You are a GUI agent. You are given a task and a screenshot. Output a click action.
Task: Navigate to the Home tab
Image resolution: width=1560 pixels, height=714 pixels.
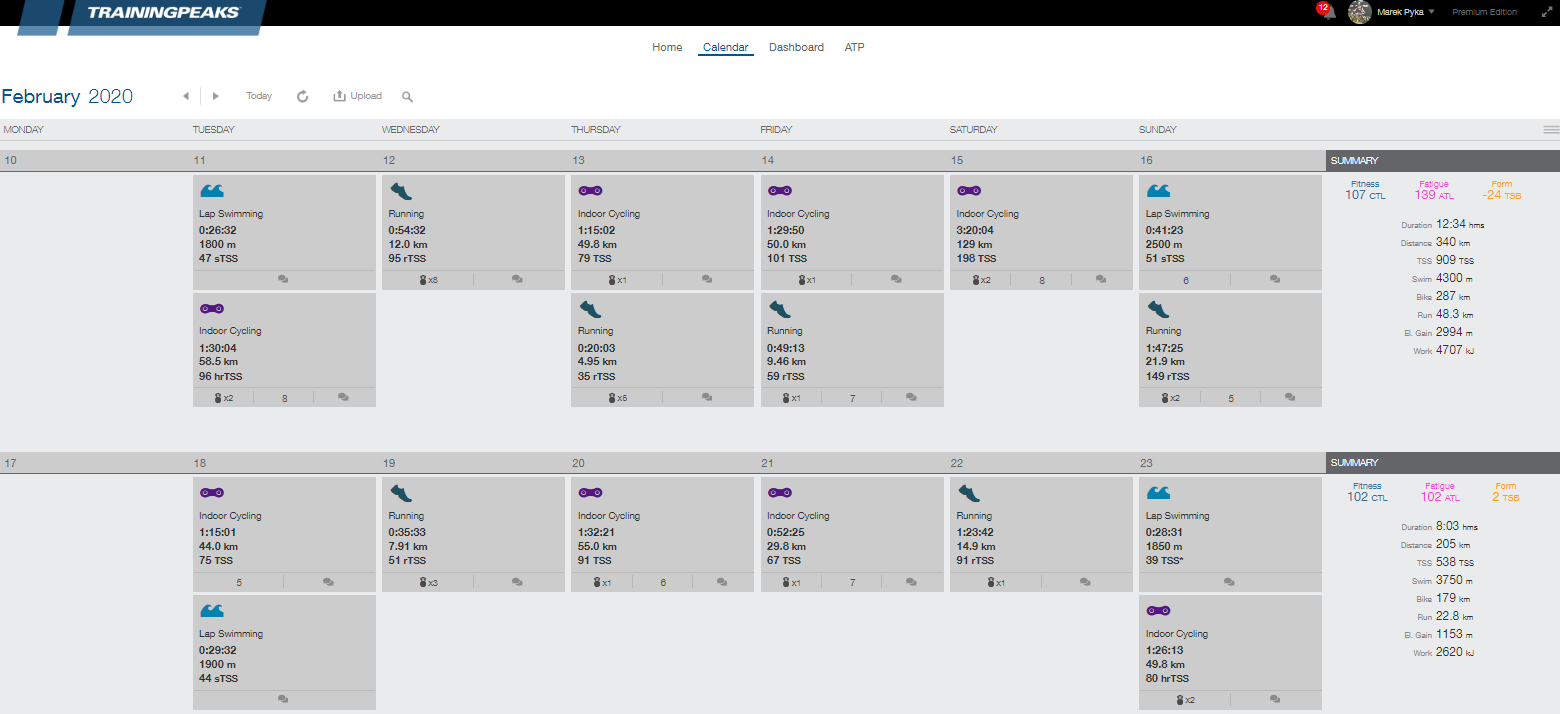[x=667, y=47]
